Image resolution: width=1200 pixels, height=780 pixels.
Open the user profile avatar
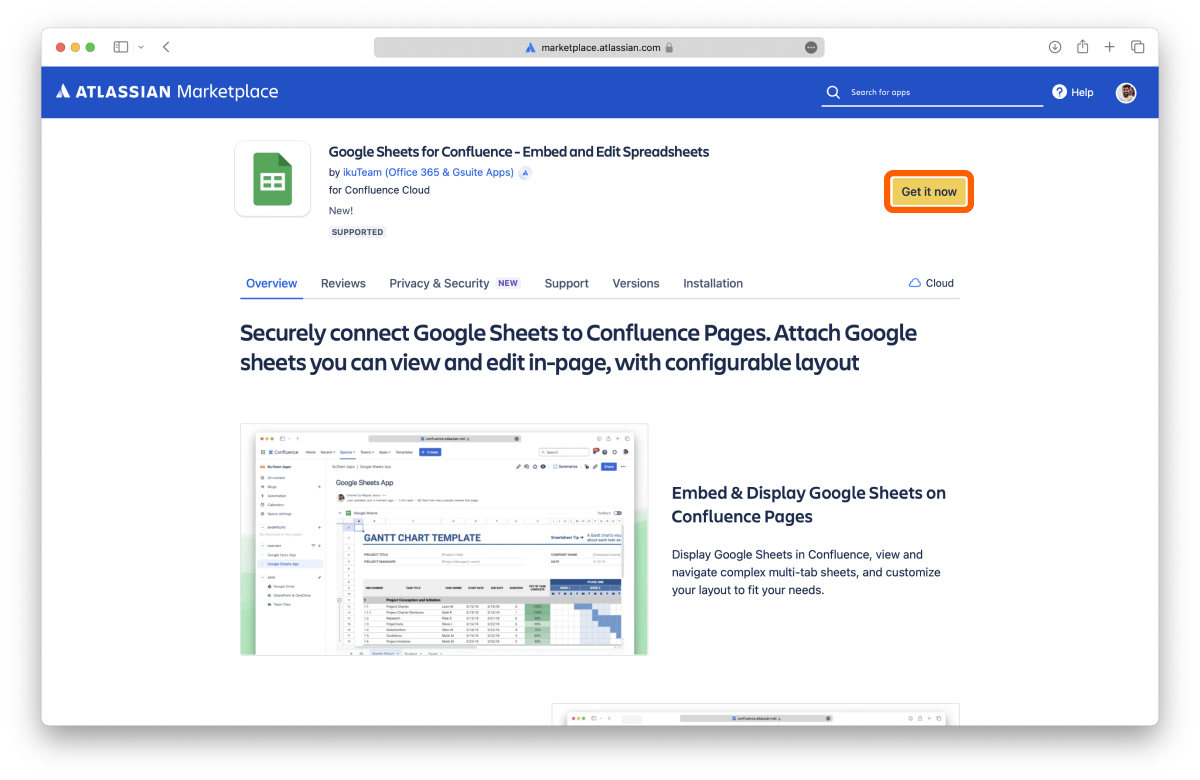click(1126, 92)
